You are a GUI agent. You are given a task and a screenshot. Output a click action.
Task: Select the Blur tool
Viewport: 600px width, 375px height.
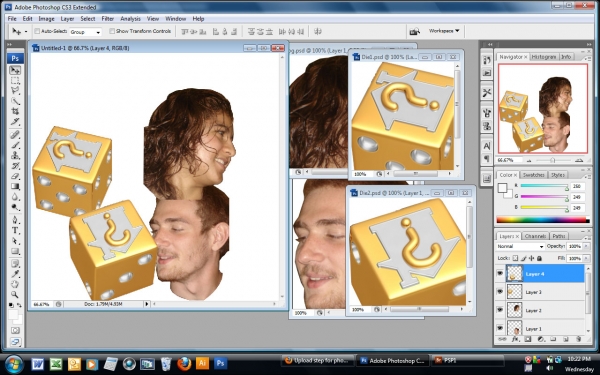click(x=15, y=197)
